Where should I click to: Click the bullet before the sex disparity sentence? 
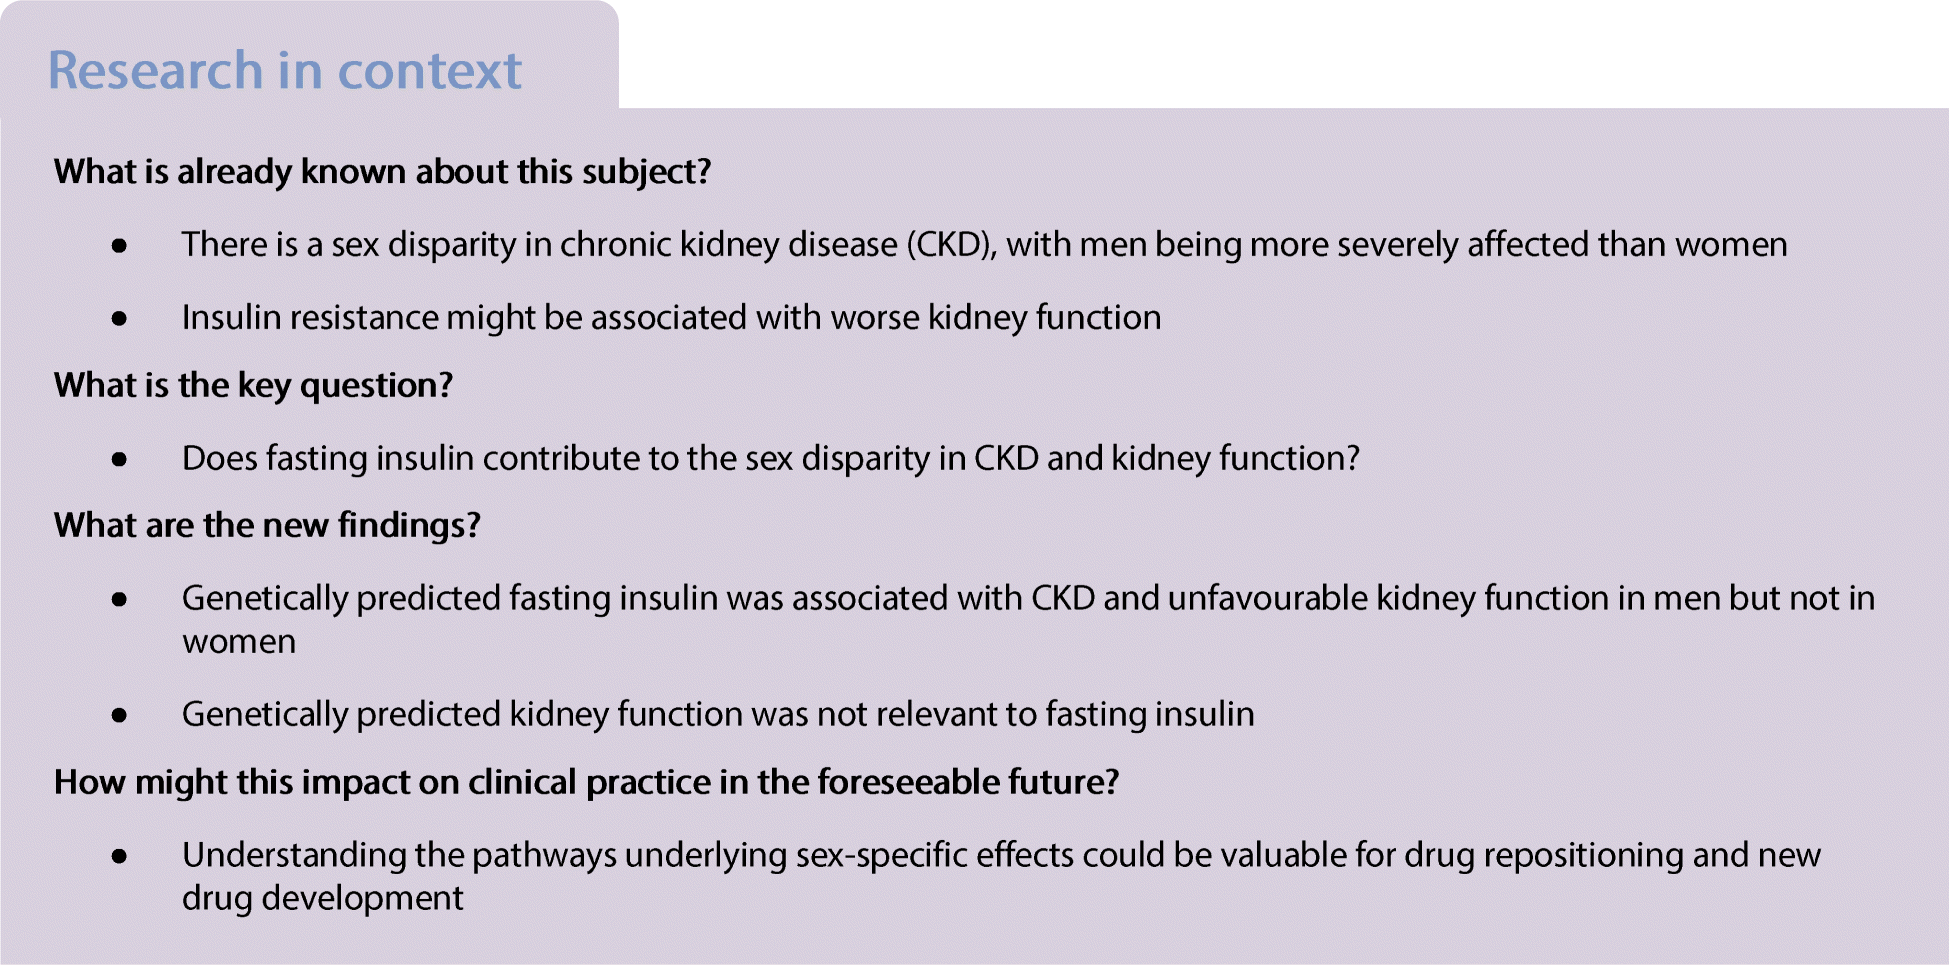click(120, 246)
